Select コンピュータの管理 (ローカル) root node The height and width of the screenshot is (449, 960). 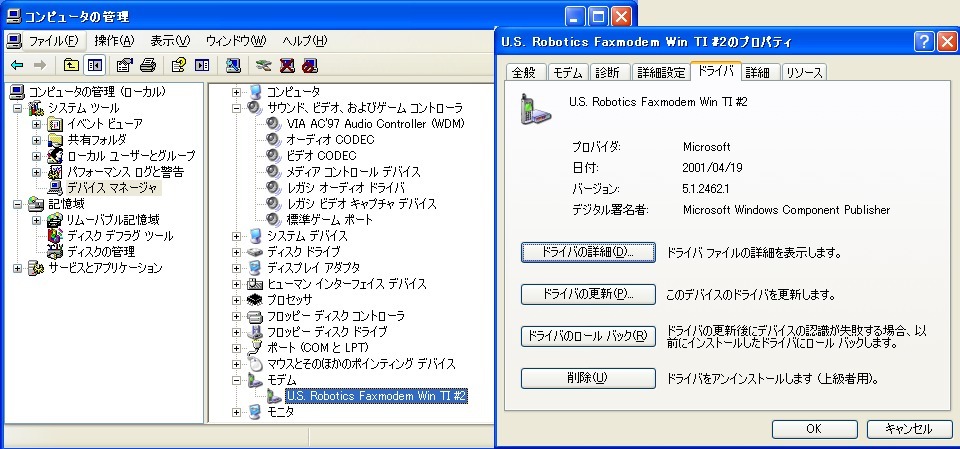pos(97,92)
